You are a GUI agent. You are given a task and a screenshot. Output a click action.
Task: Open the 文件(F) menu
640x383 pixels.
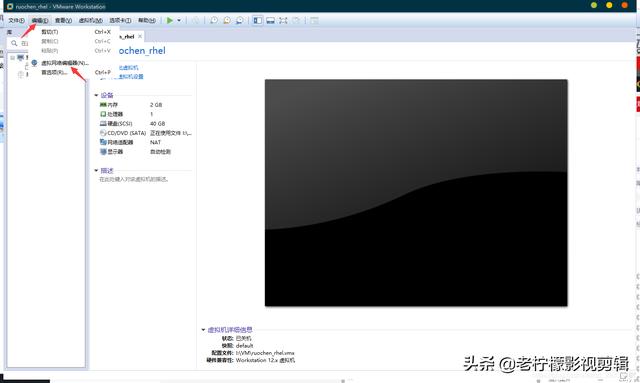16,20
